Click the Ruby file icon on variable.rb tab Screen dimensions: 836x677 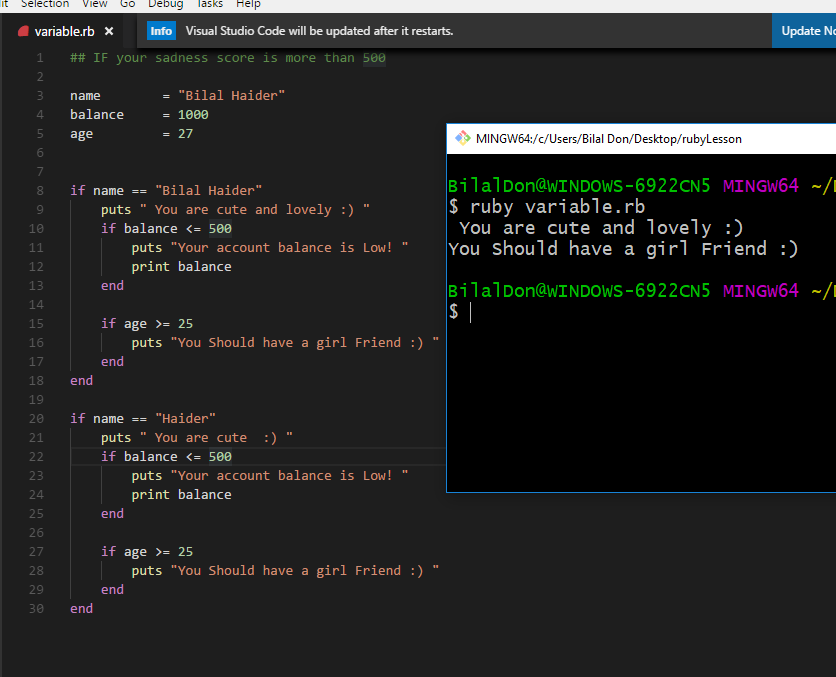[23, 31]
